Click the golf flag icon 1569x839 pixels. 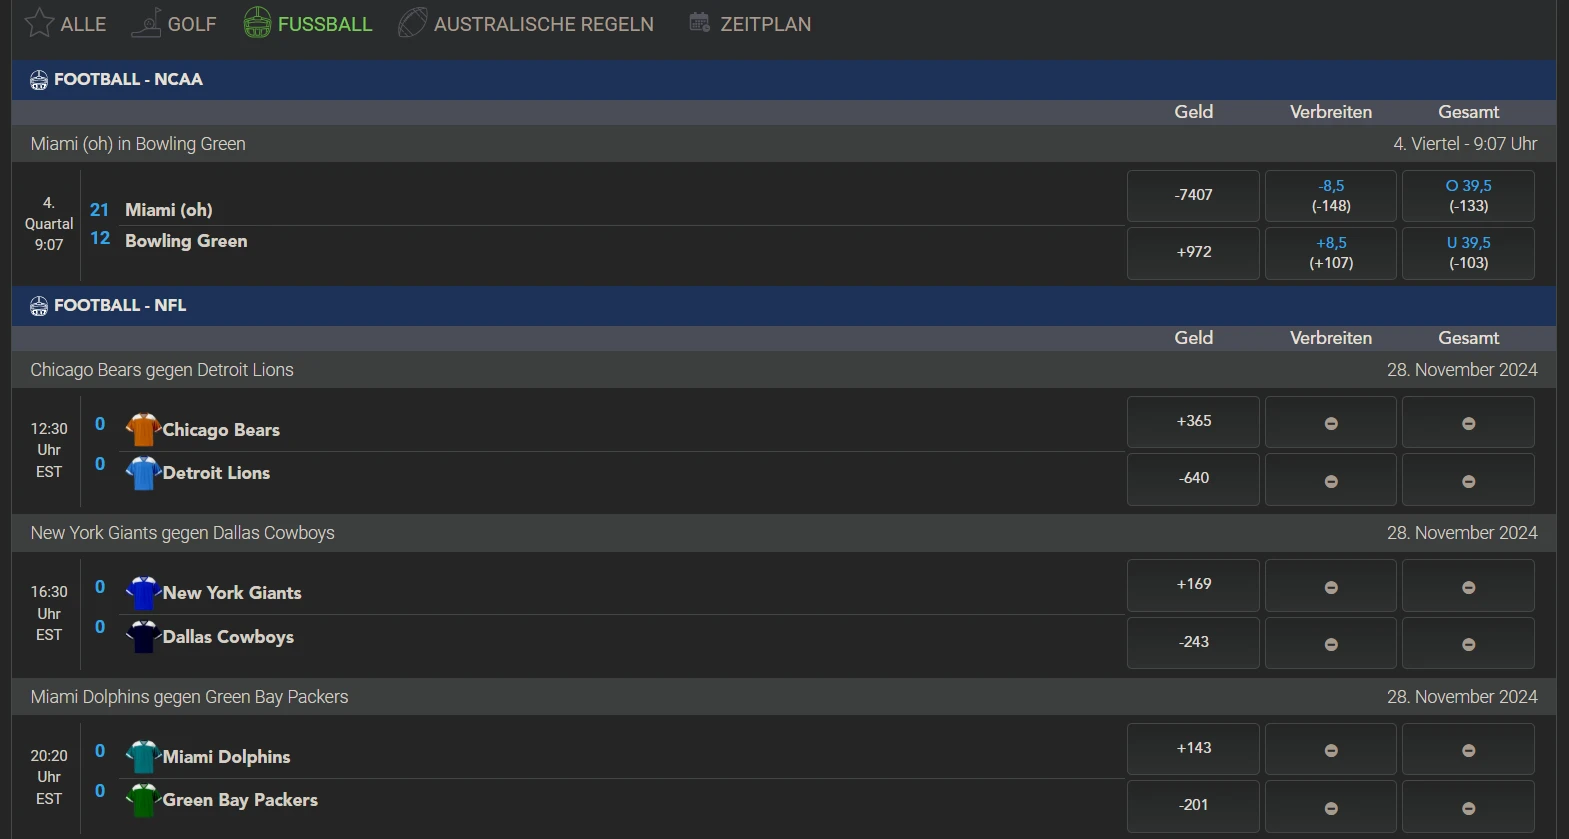pyautogui.click(x=146, y=23)
